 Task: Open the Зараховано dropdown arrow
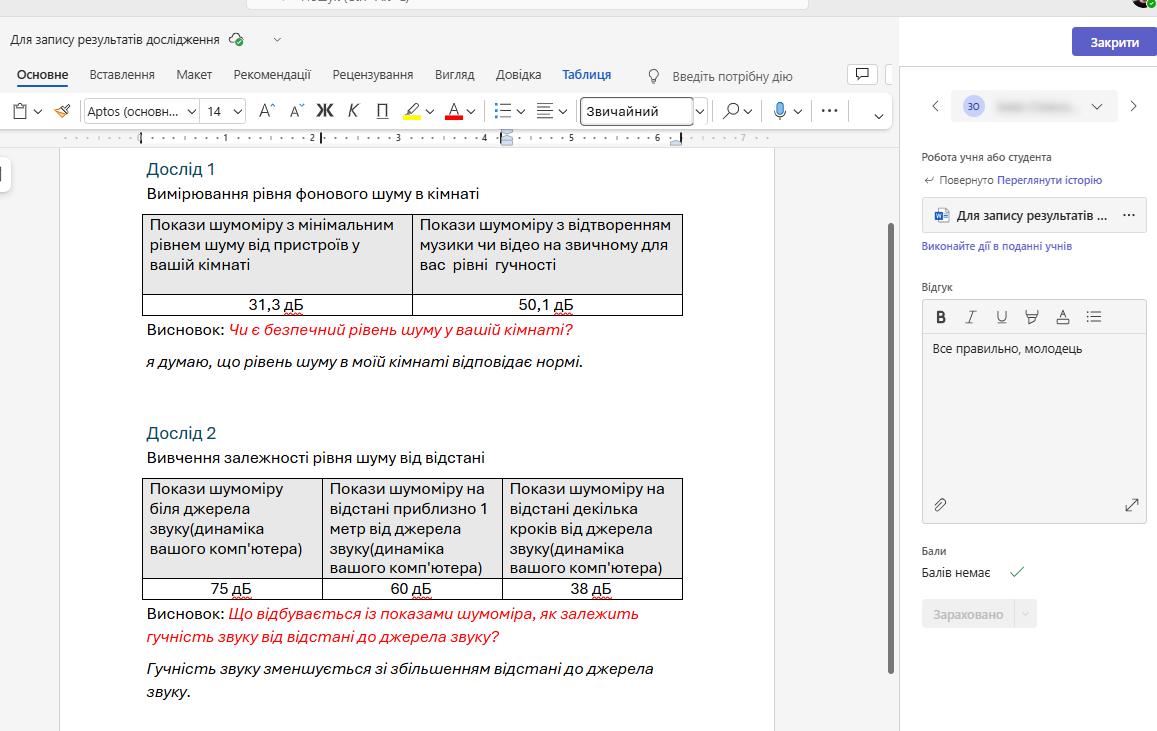[1026, 614]
